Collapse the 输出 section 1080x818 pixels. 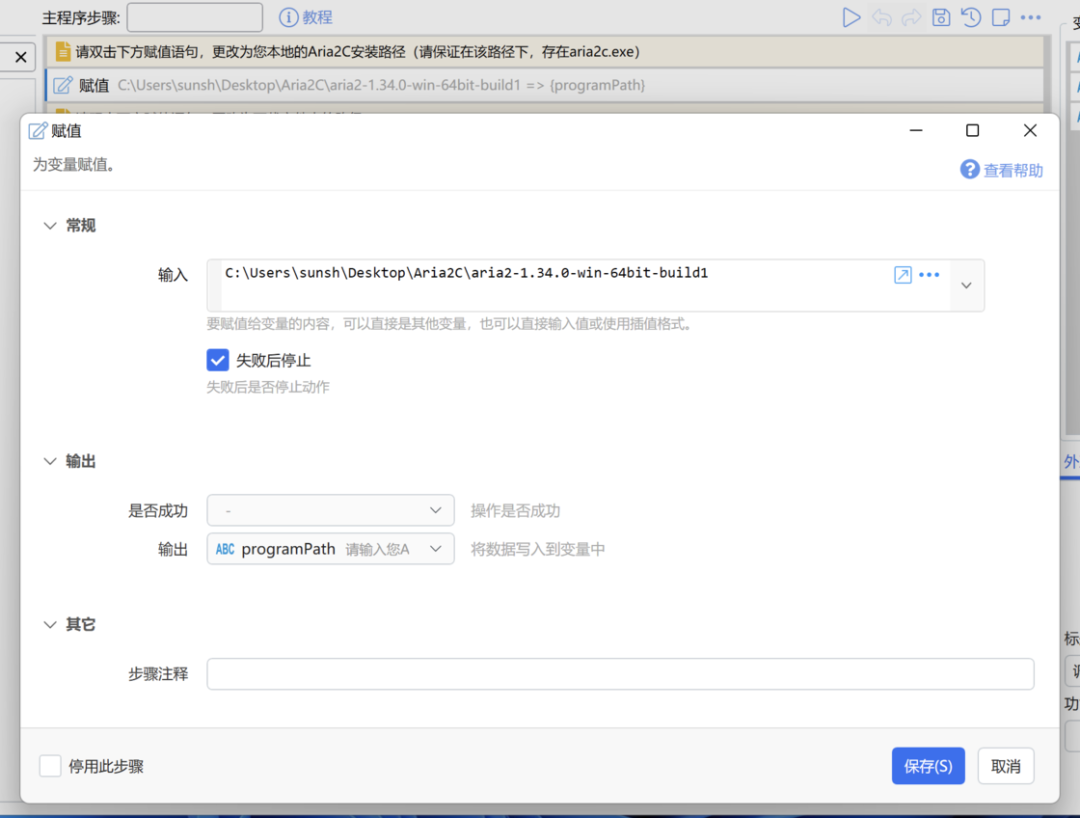pyautogui.click(x=50, y=461)
